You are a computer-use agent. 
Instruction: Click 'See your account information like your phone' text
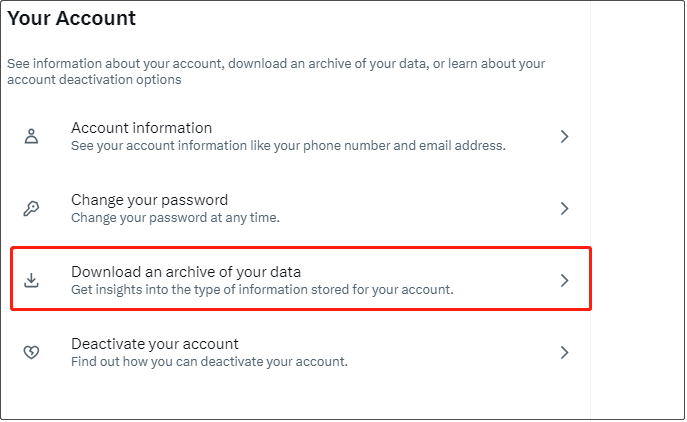tap(288, 146)
